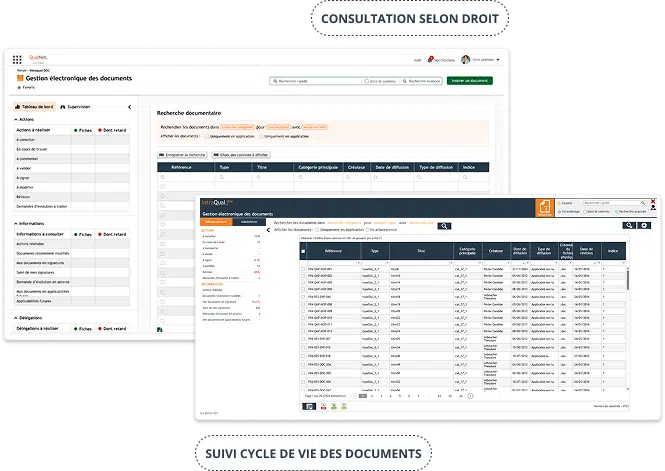Click the gear settings button above grid
Image resolution: width=665 pixels, height=471 pixels.
644,226
